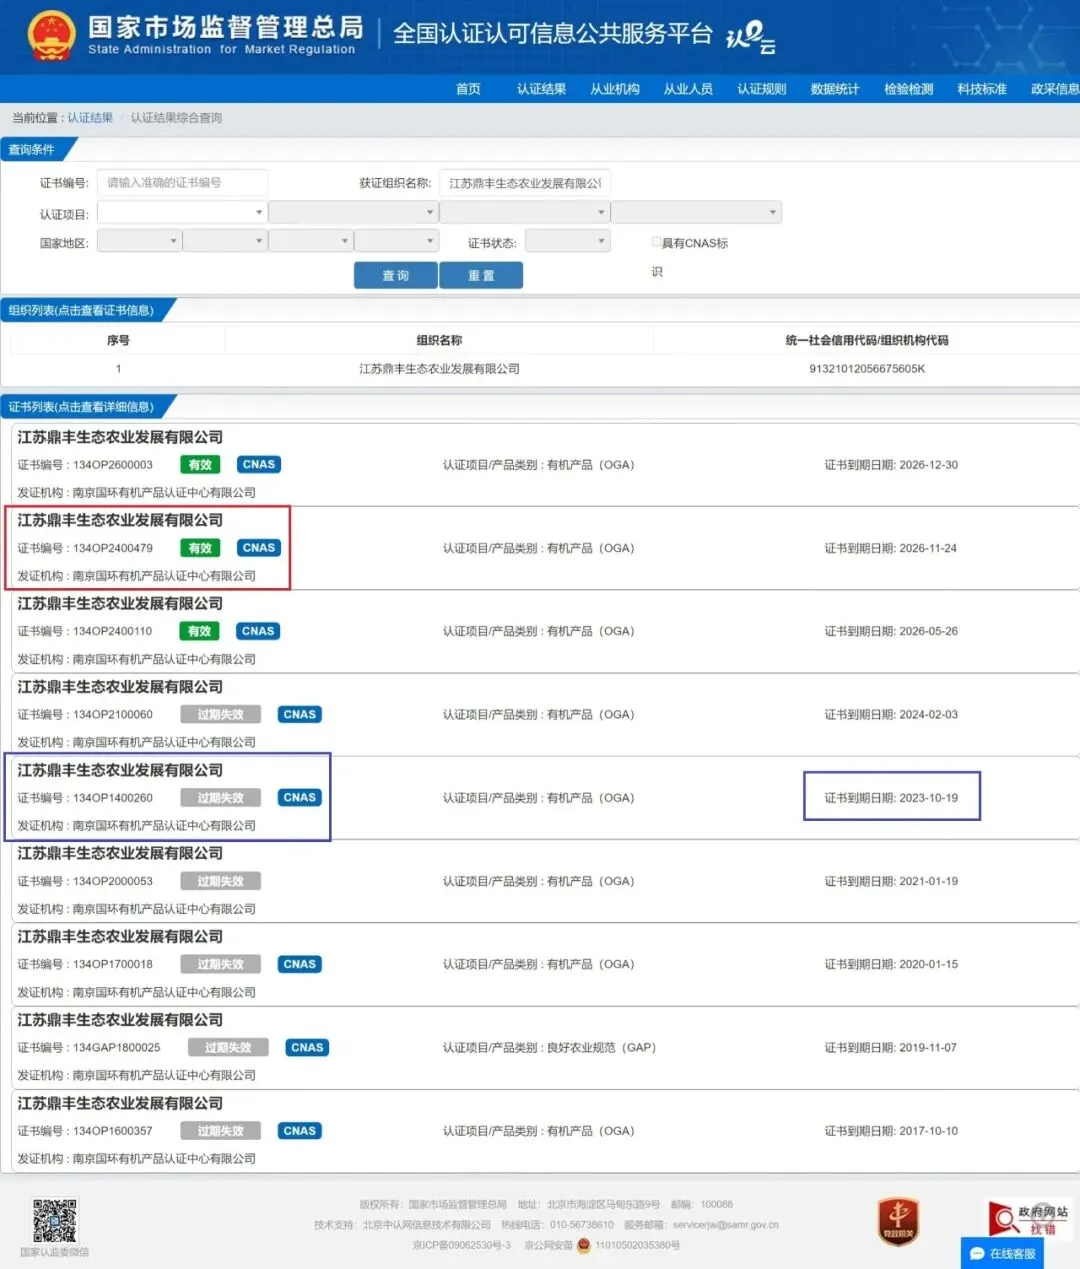Open the 在线客服 chat button
The image size is (1080, 1269).
click(x=1002, y=1253)
